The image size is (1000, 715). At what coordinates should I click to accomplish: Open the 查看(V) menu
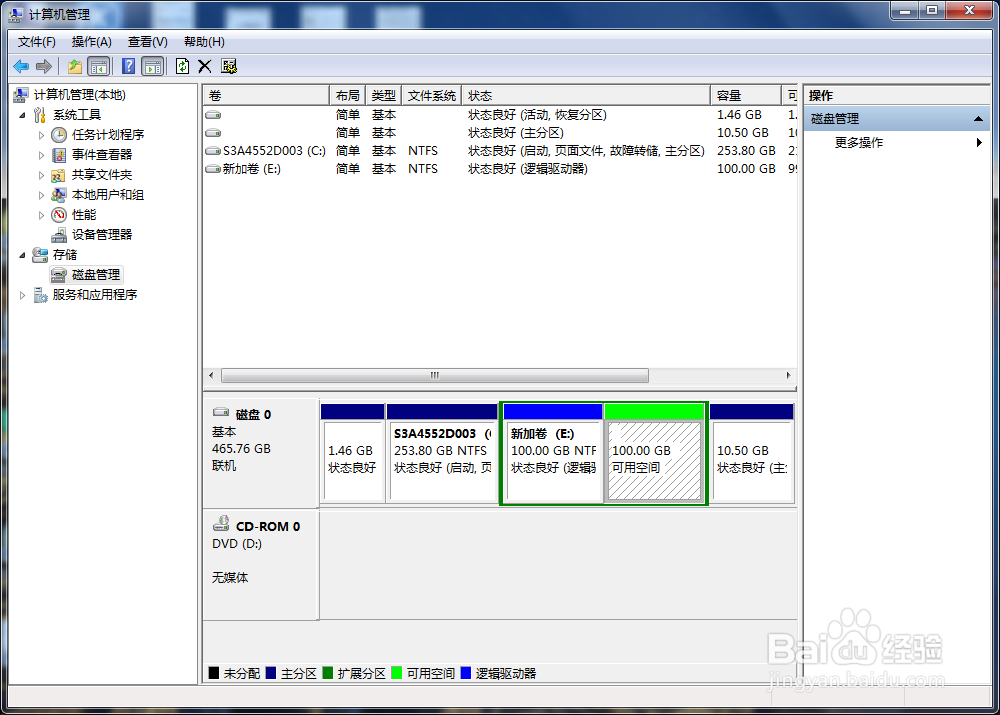tap(147, 42)
